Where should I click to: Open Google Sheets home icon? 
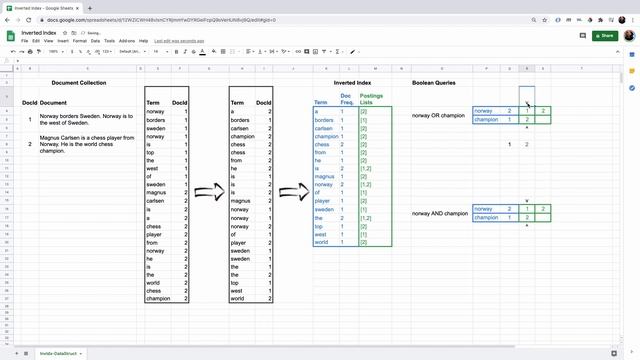pyautogui.click(x=11, y=36)
